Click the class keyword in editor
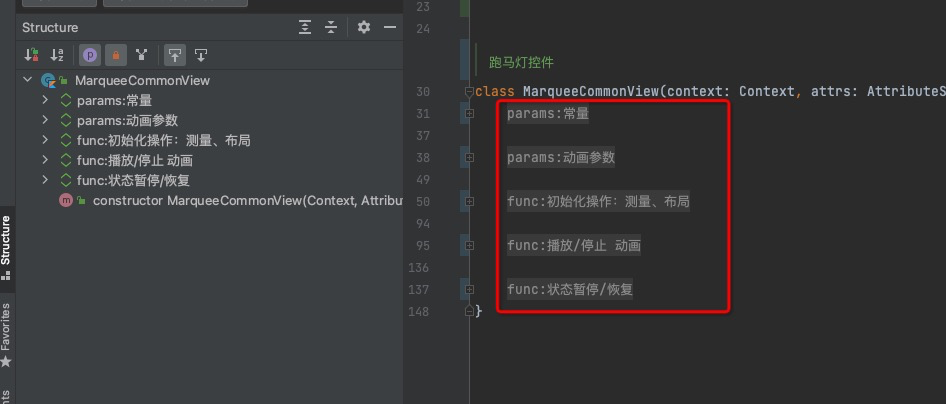Screen dimensions: 946x404 coord(495,92)
